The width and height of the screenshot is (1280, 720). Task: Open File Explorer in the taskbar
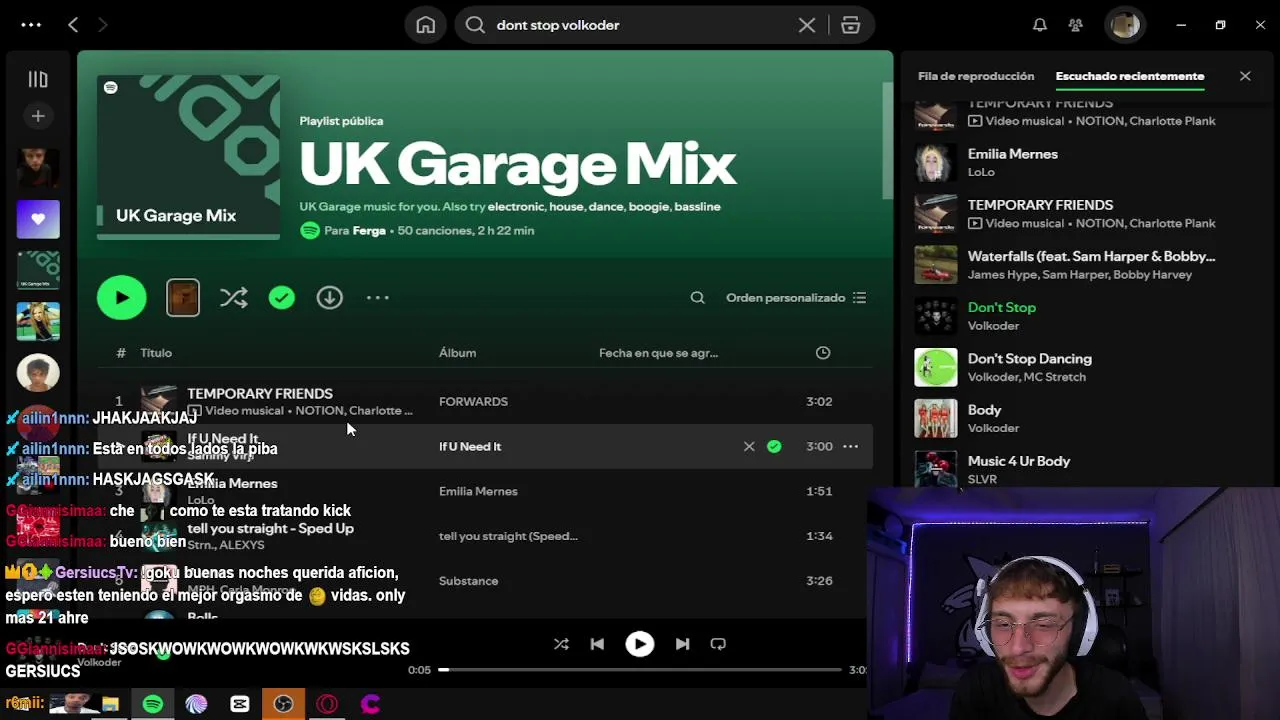(110, 704)
